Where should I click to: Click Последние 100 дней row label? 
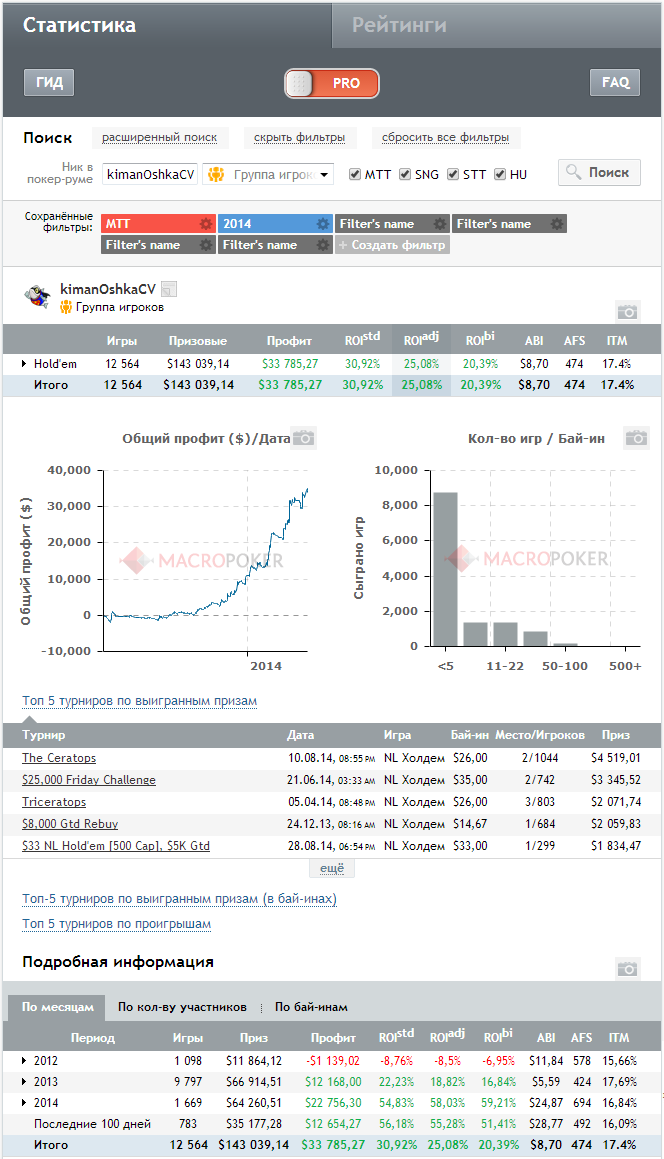[x=92, y=1124]
